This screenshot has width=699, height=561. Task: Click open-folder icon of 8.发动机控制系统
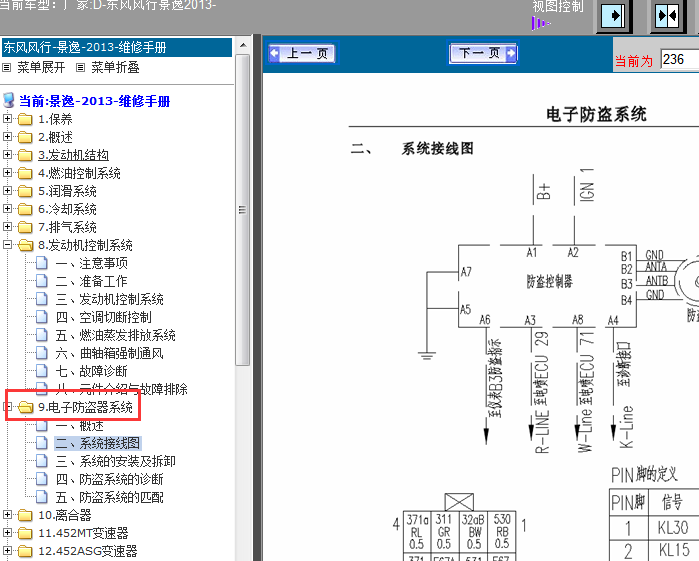(25, 245)
